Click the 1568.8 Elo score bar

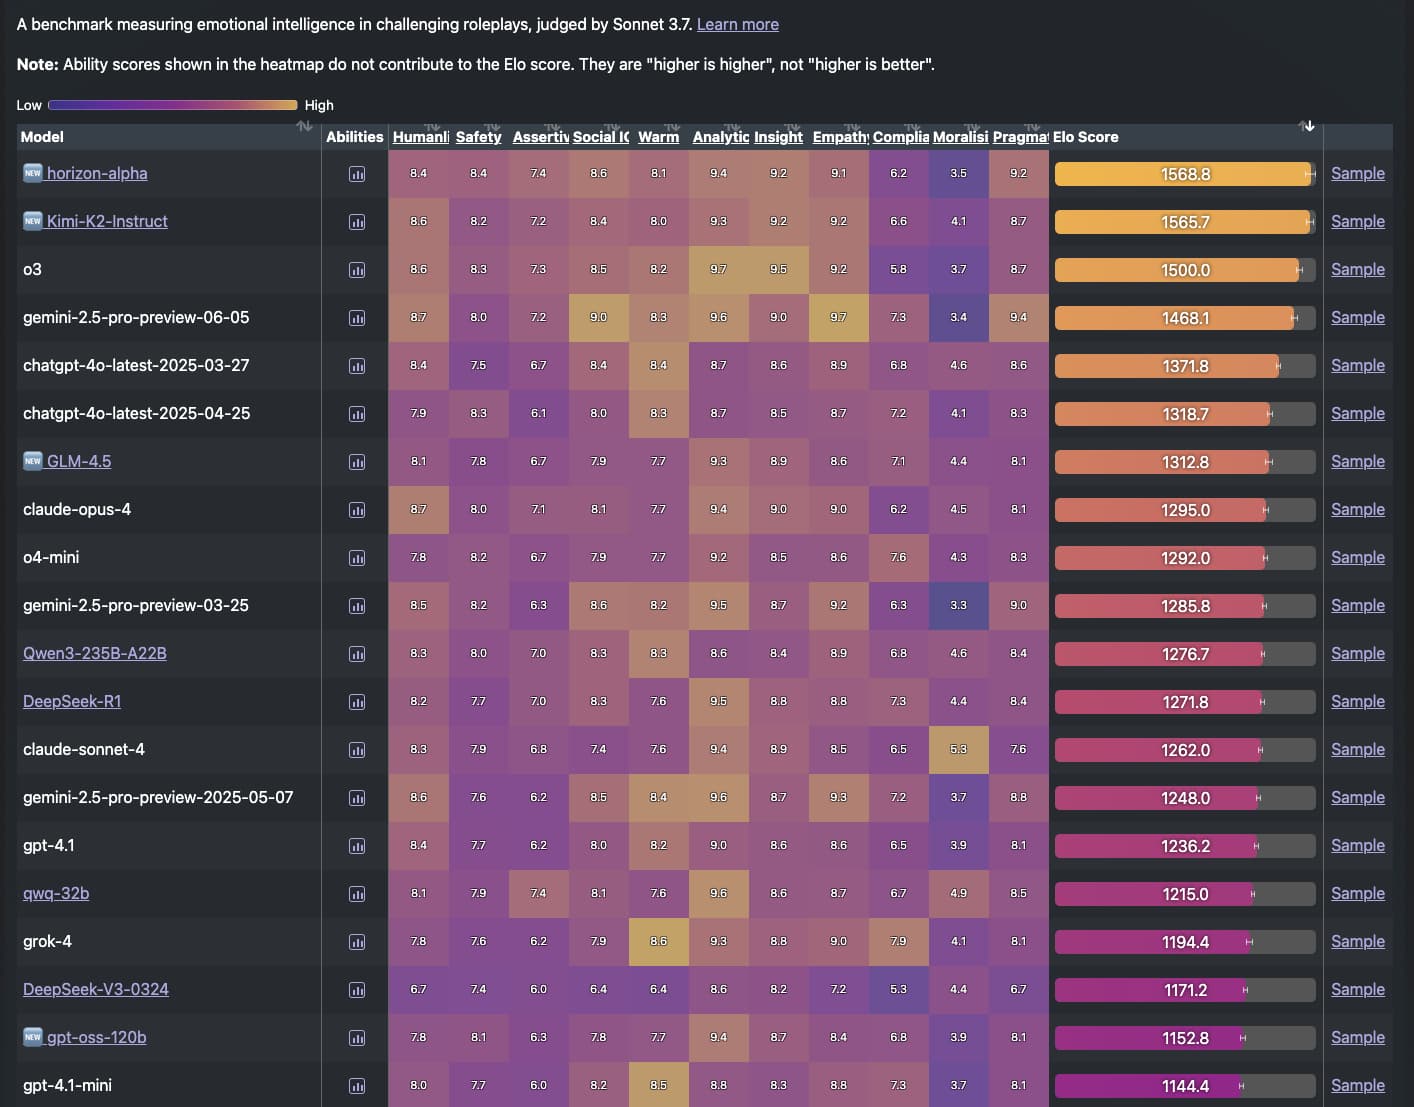1184,174
